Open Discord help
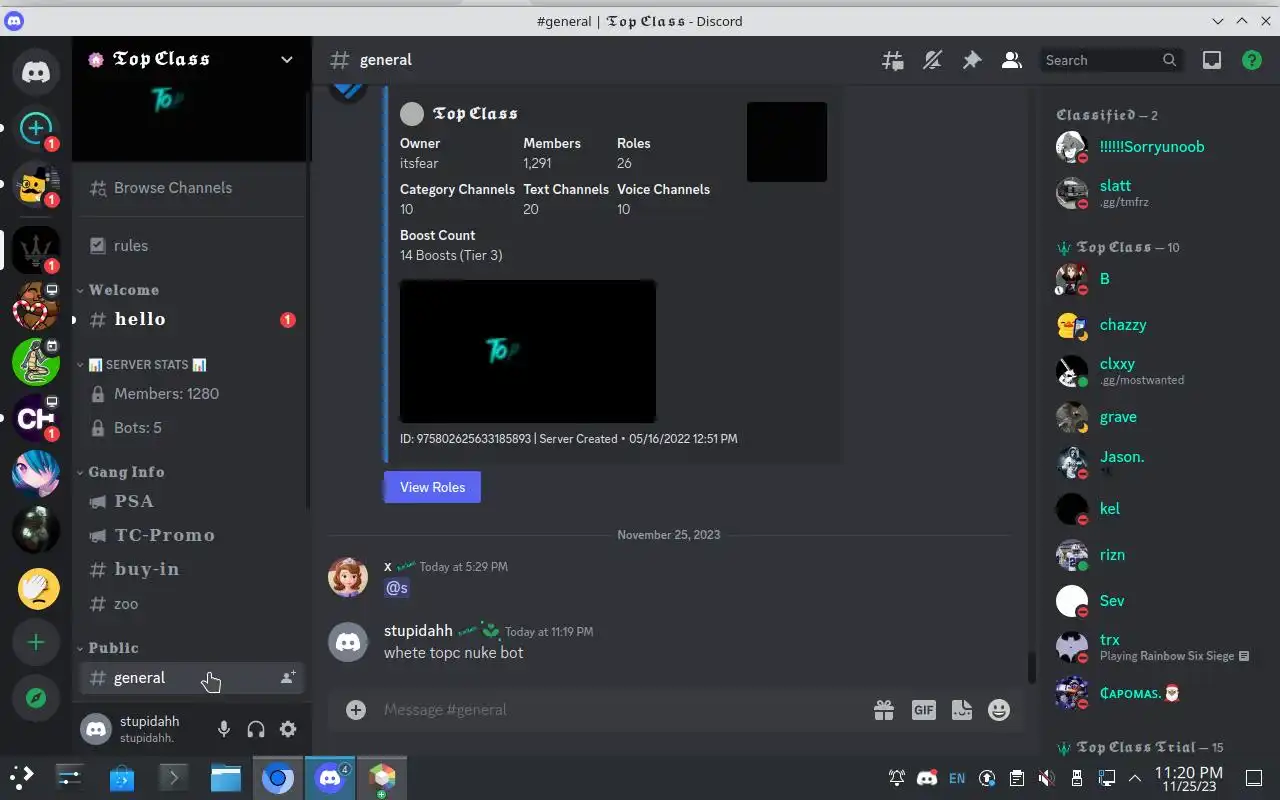Viewport: 1280px width, 800px height. pyautogui.click(x=1251, y=60)
